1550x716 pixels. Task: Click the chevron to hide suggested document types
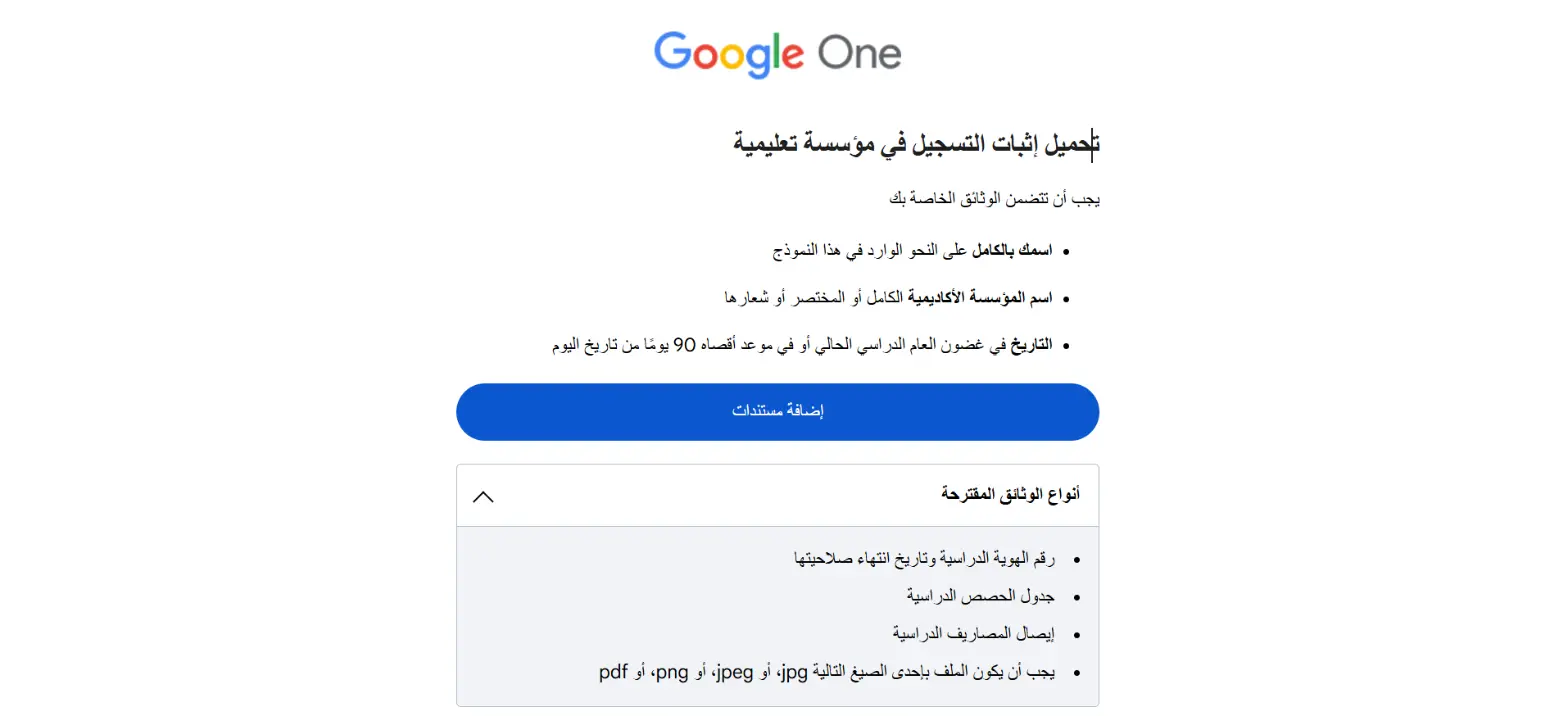484,496
